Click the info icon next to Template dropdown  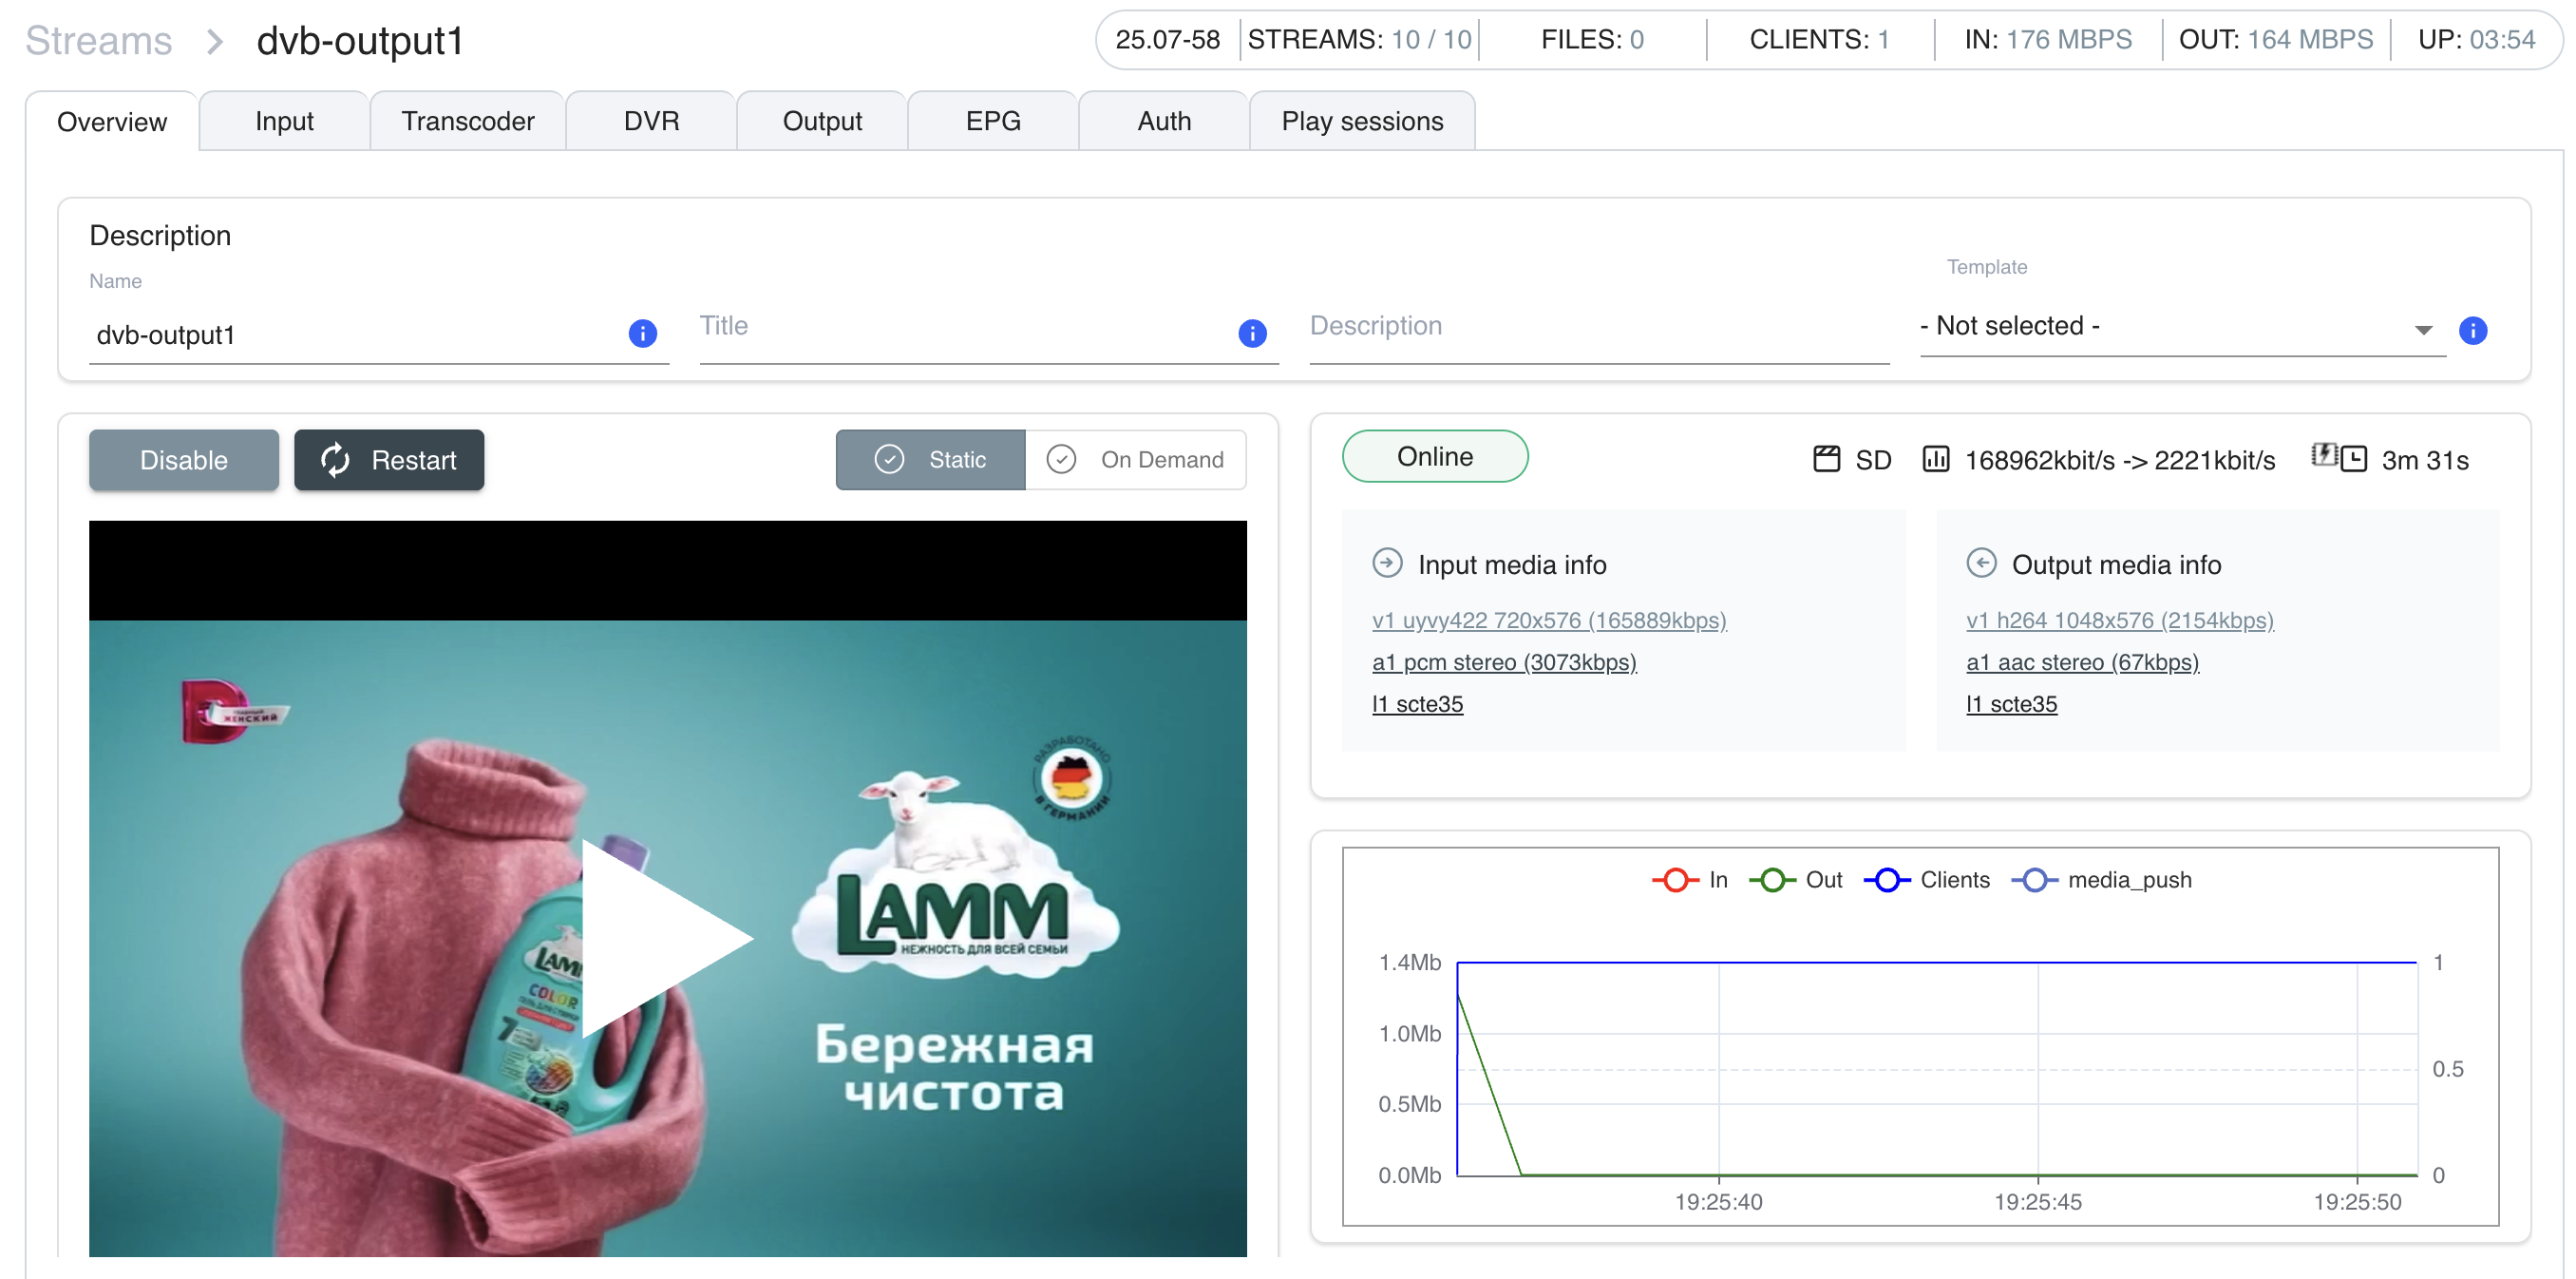click(2472, 330)
